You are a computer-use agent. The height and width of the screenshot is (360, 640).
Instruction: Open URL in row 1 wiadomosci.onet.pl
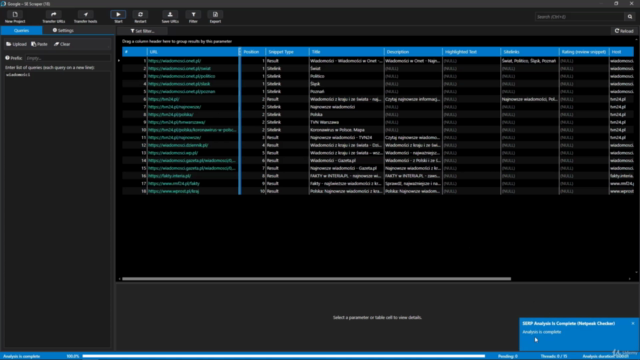[175, 61]
